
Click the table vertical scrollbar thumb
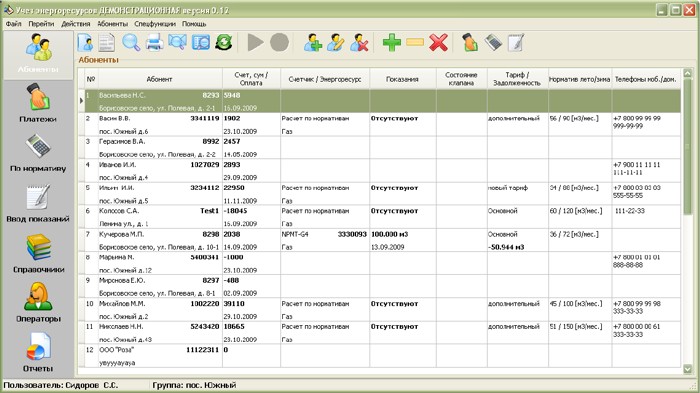coord(688,146)
